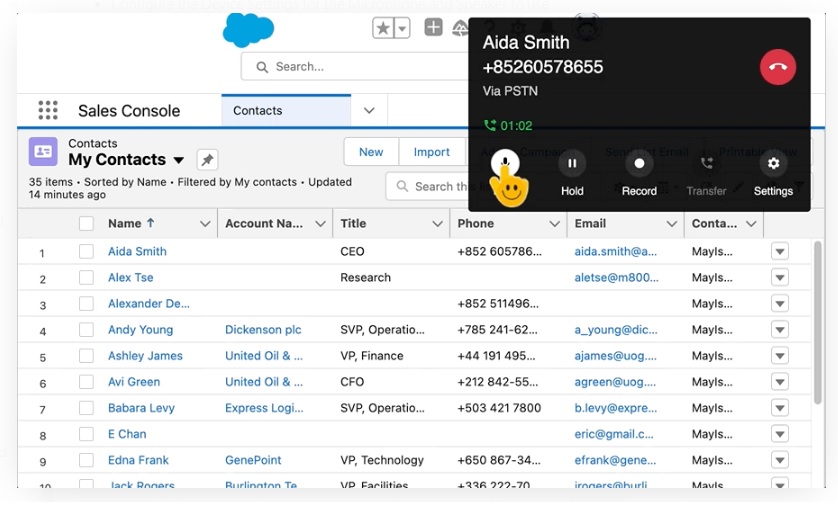Screen dimensions: 838x507
Task: Open the Title column menu chevron
Action: (437, 224)
